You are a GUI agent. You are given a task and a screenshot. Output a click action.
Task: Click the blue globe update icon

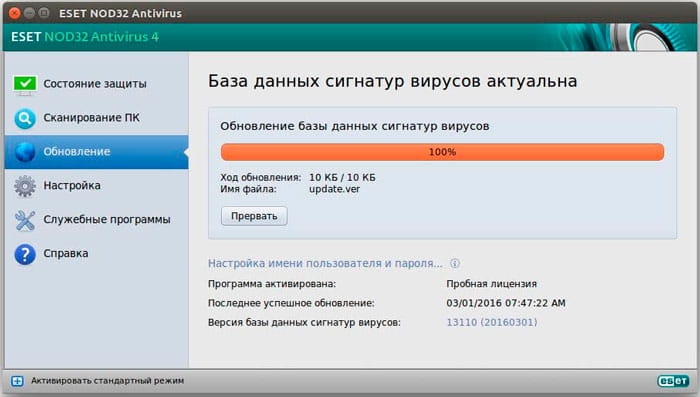pos(25,152)
